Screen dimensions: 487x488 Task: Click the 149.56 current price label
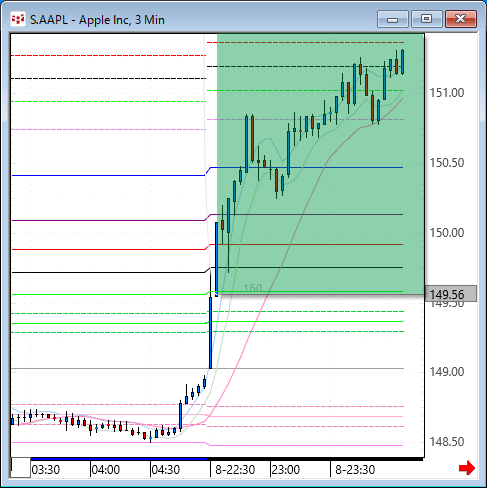tap(451, 294)
